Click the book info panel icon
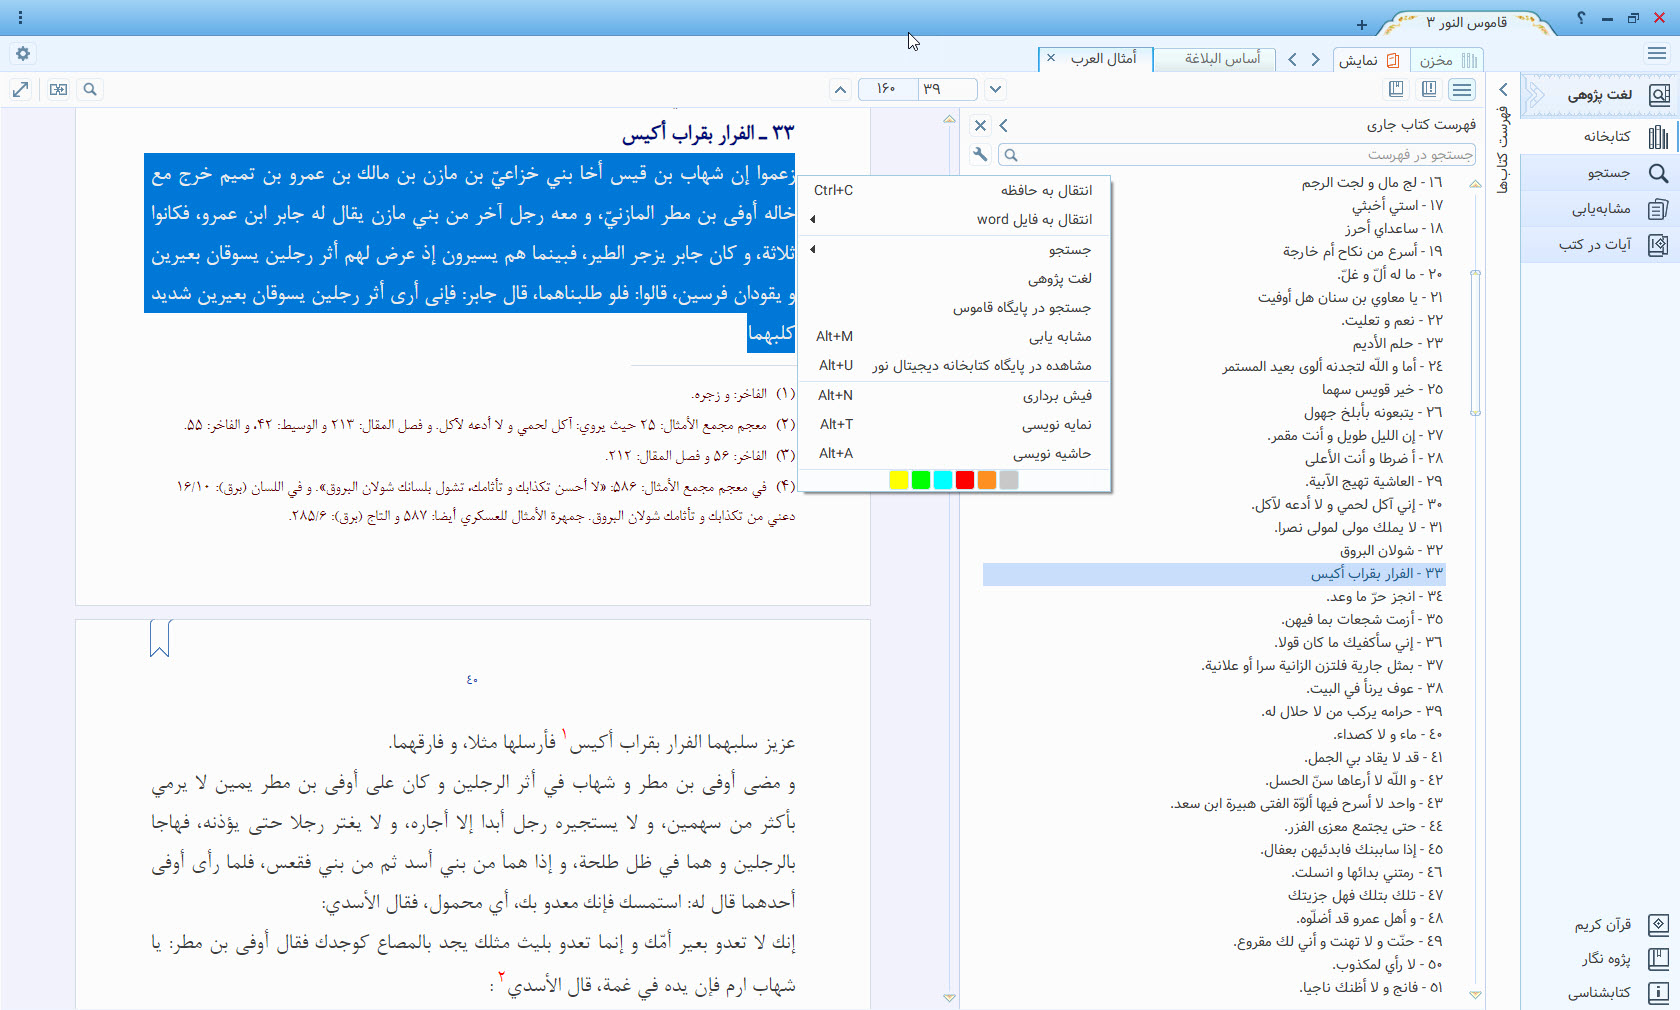The width and height of the screenshot is (1680, 1010). tap(1429, 90)
